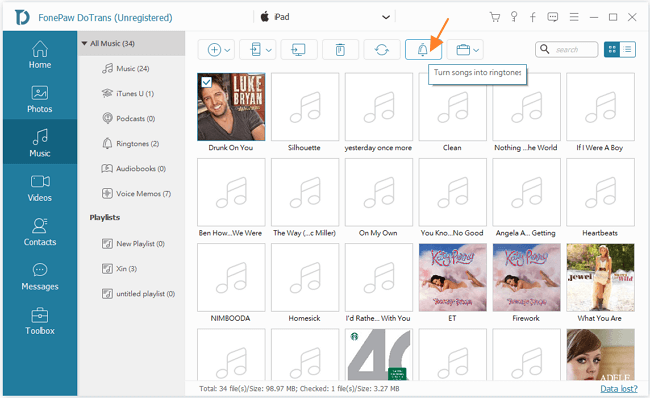Collapse the All Music (34) tree
Screen dimensions: 650x398
[84, 43]
